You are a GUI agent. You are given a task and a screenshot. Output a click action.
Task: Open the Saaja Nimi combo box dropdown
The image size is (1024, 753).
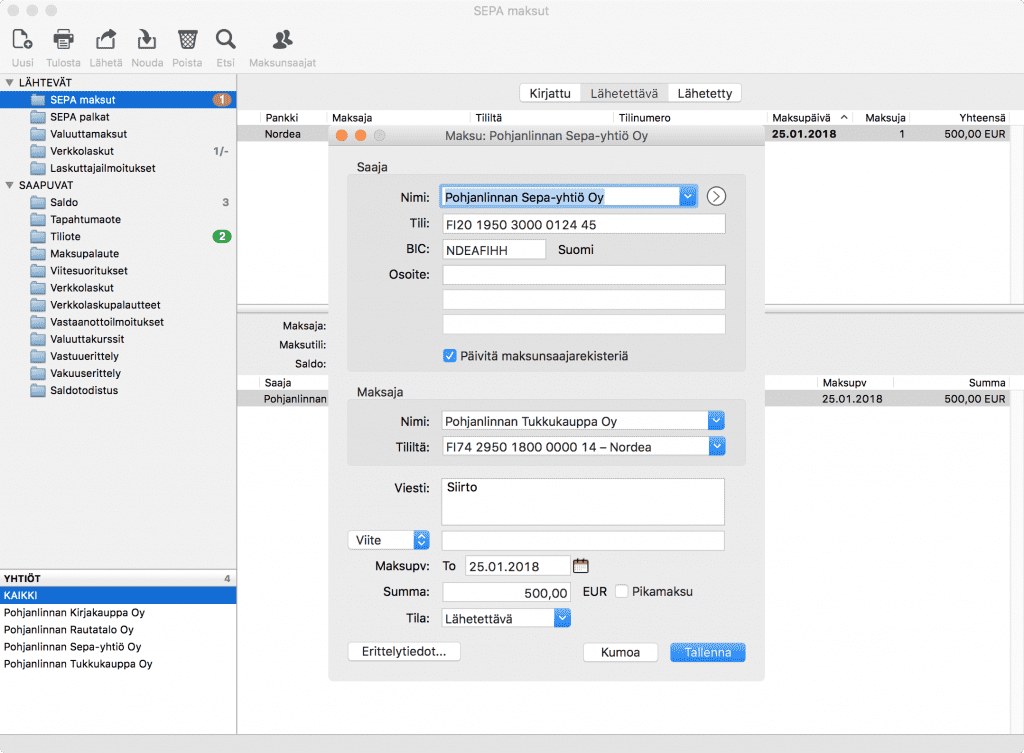coord(688,197)
